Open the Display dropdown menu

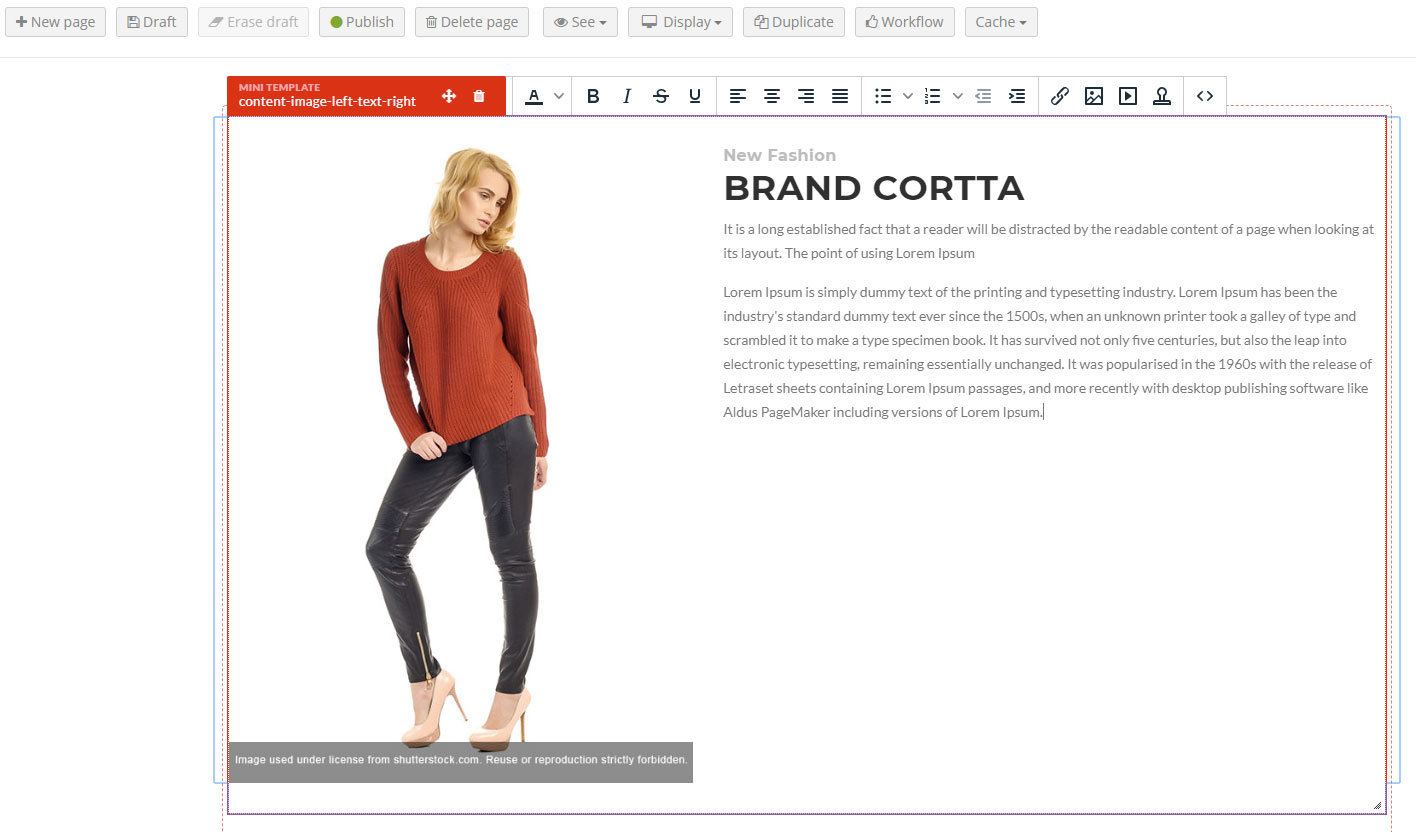(680, 22)
